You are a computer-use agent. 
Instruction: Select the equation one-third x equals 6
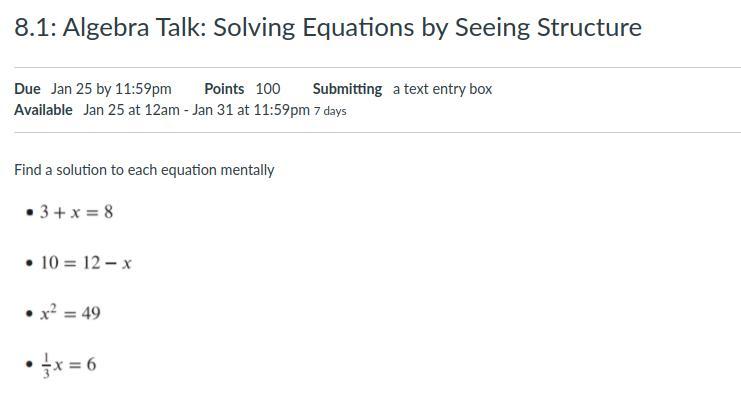point(68,364)
